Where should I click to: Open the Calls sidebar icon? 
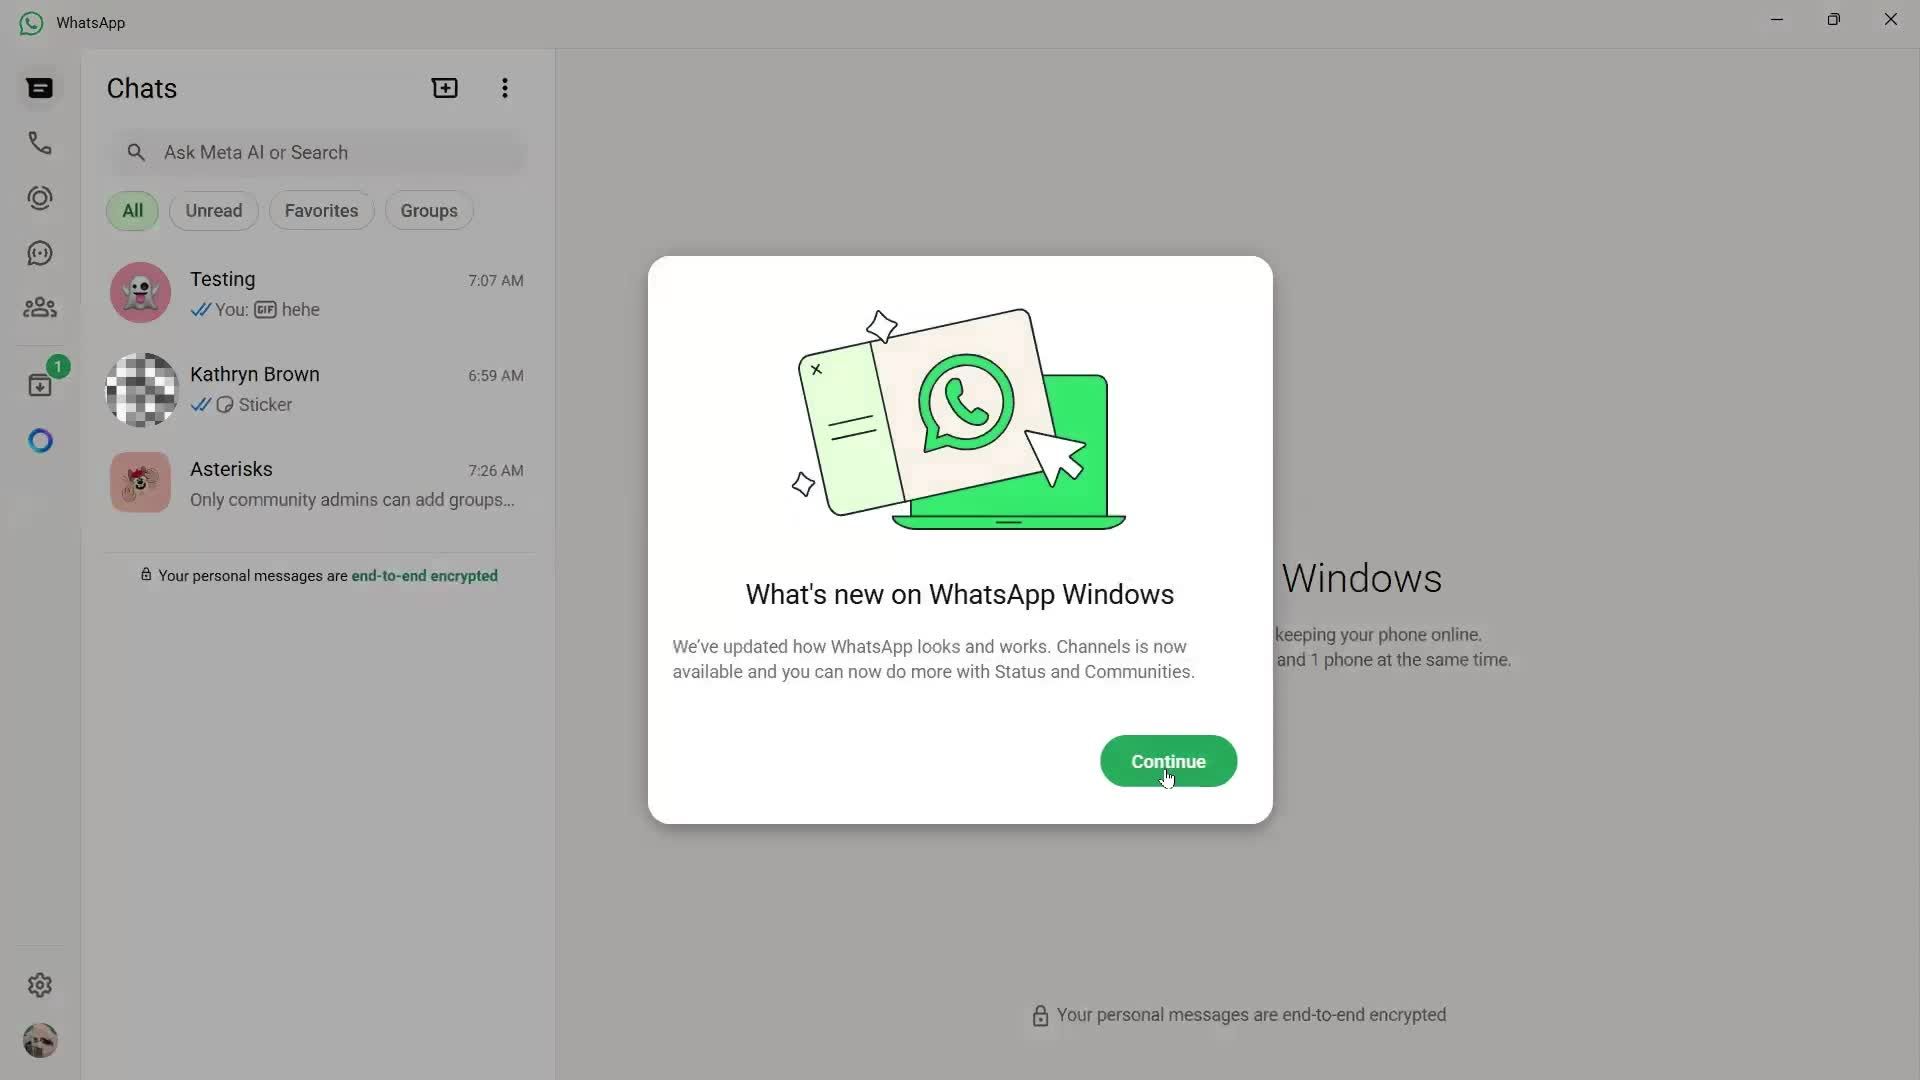[40, 143]
